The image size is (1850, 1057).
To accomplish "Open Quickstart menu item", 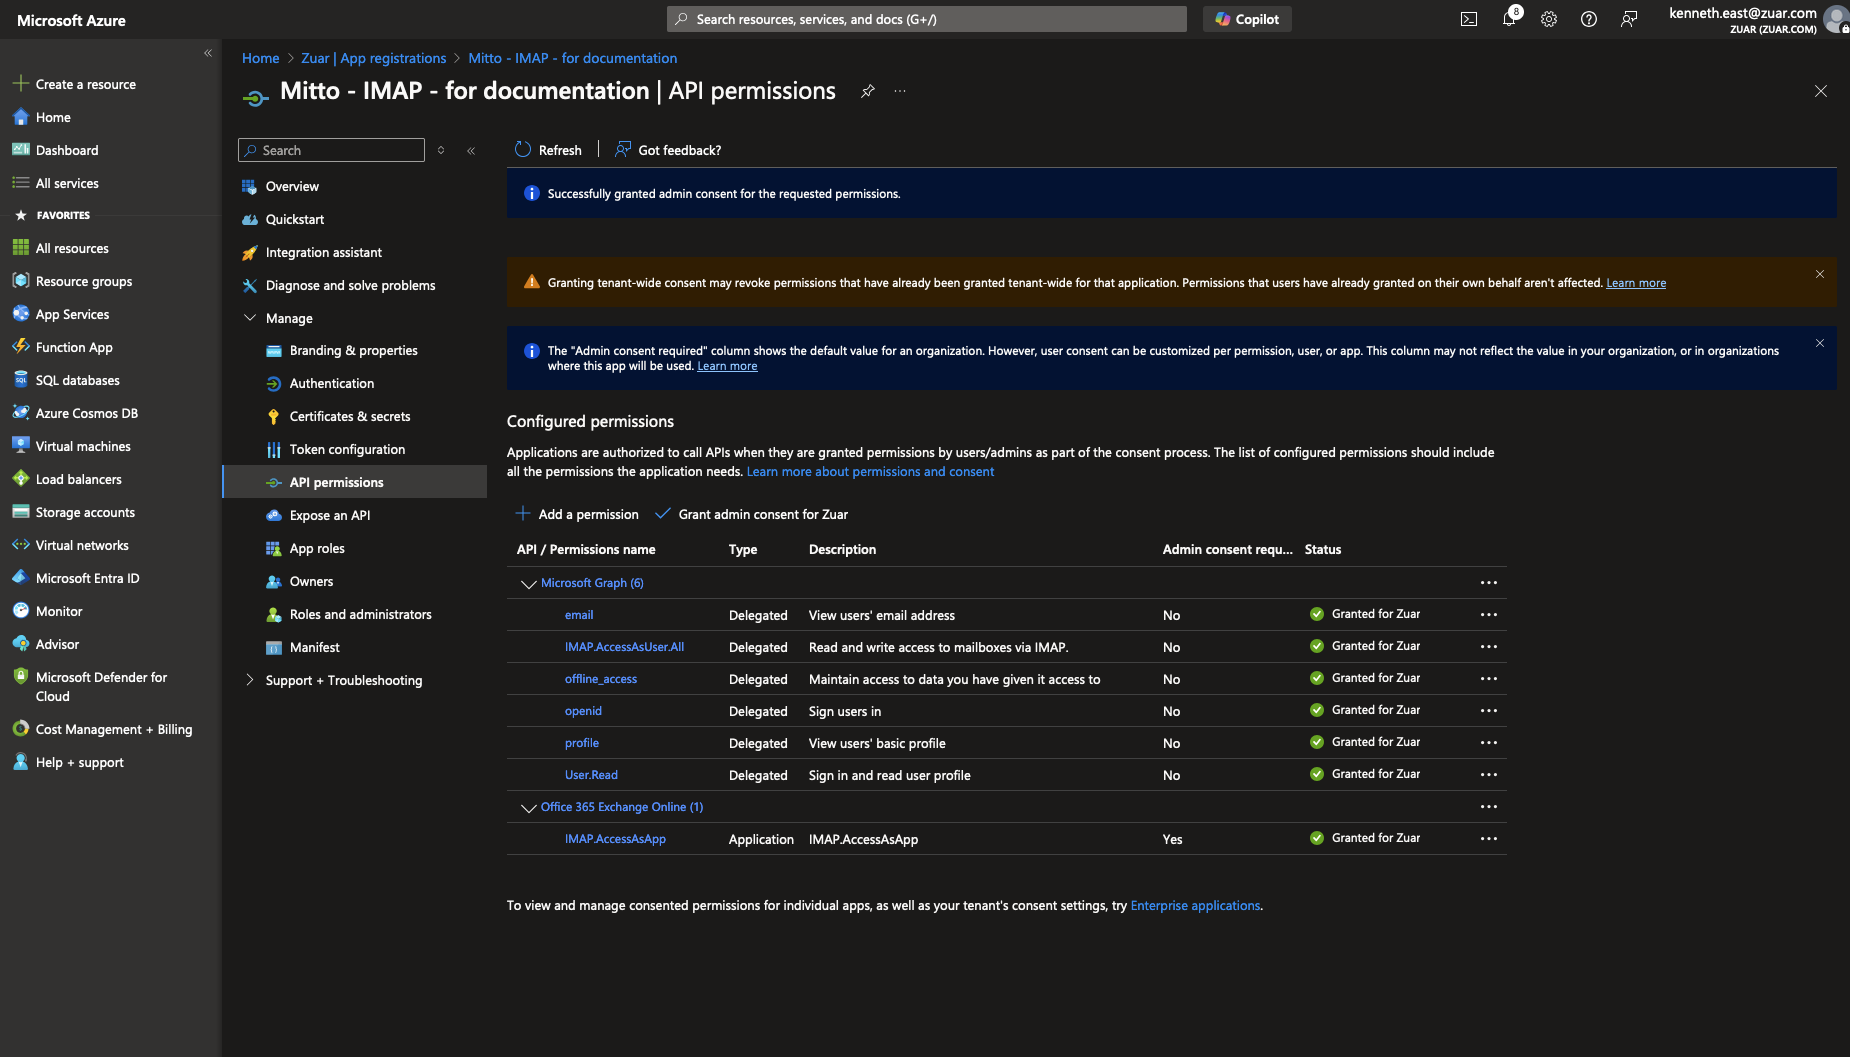I will coord(295,219).
